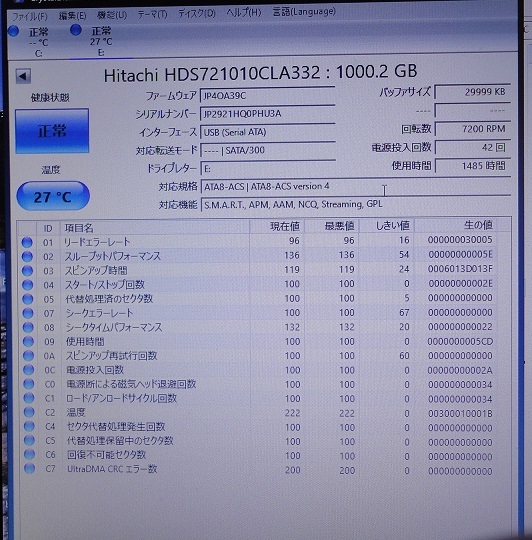Select the スピンアップ時間 attribute name

pos(96,270)
